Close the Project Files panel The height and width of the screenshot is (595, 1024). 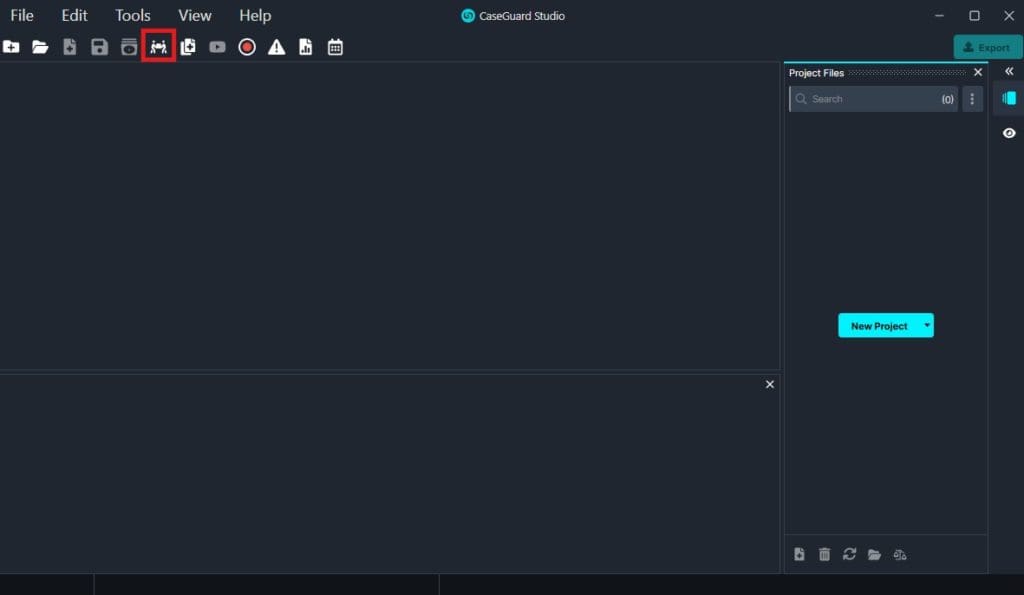(977, 72)
